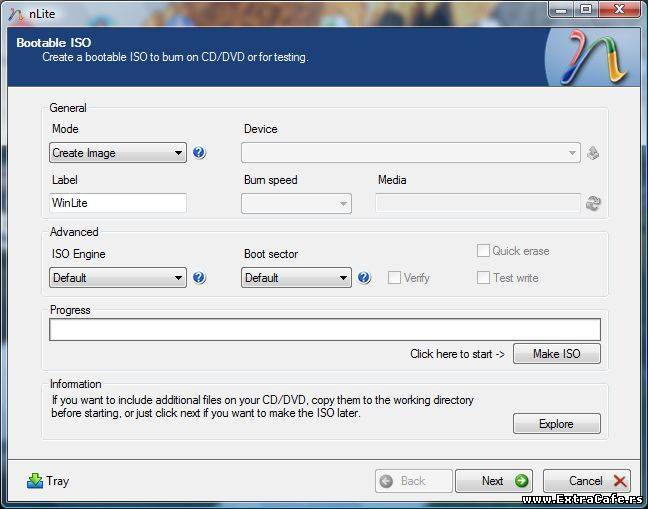648x509 pixels.
Task: Check the Test write option
Action: [x=484, y=278]
